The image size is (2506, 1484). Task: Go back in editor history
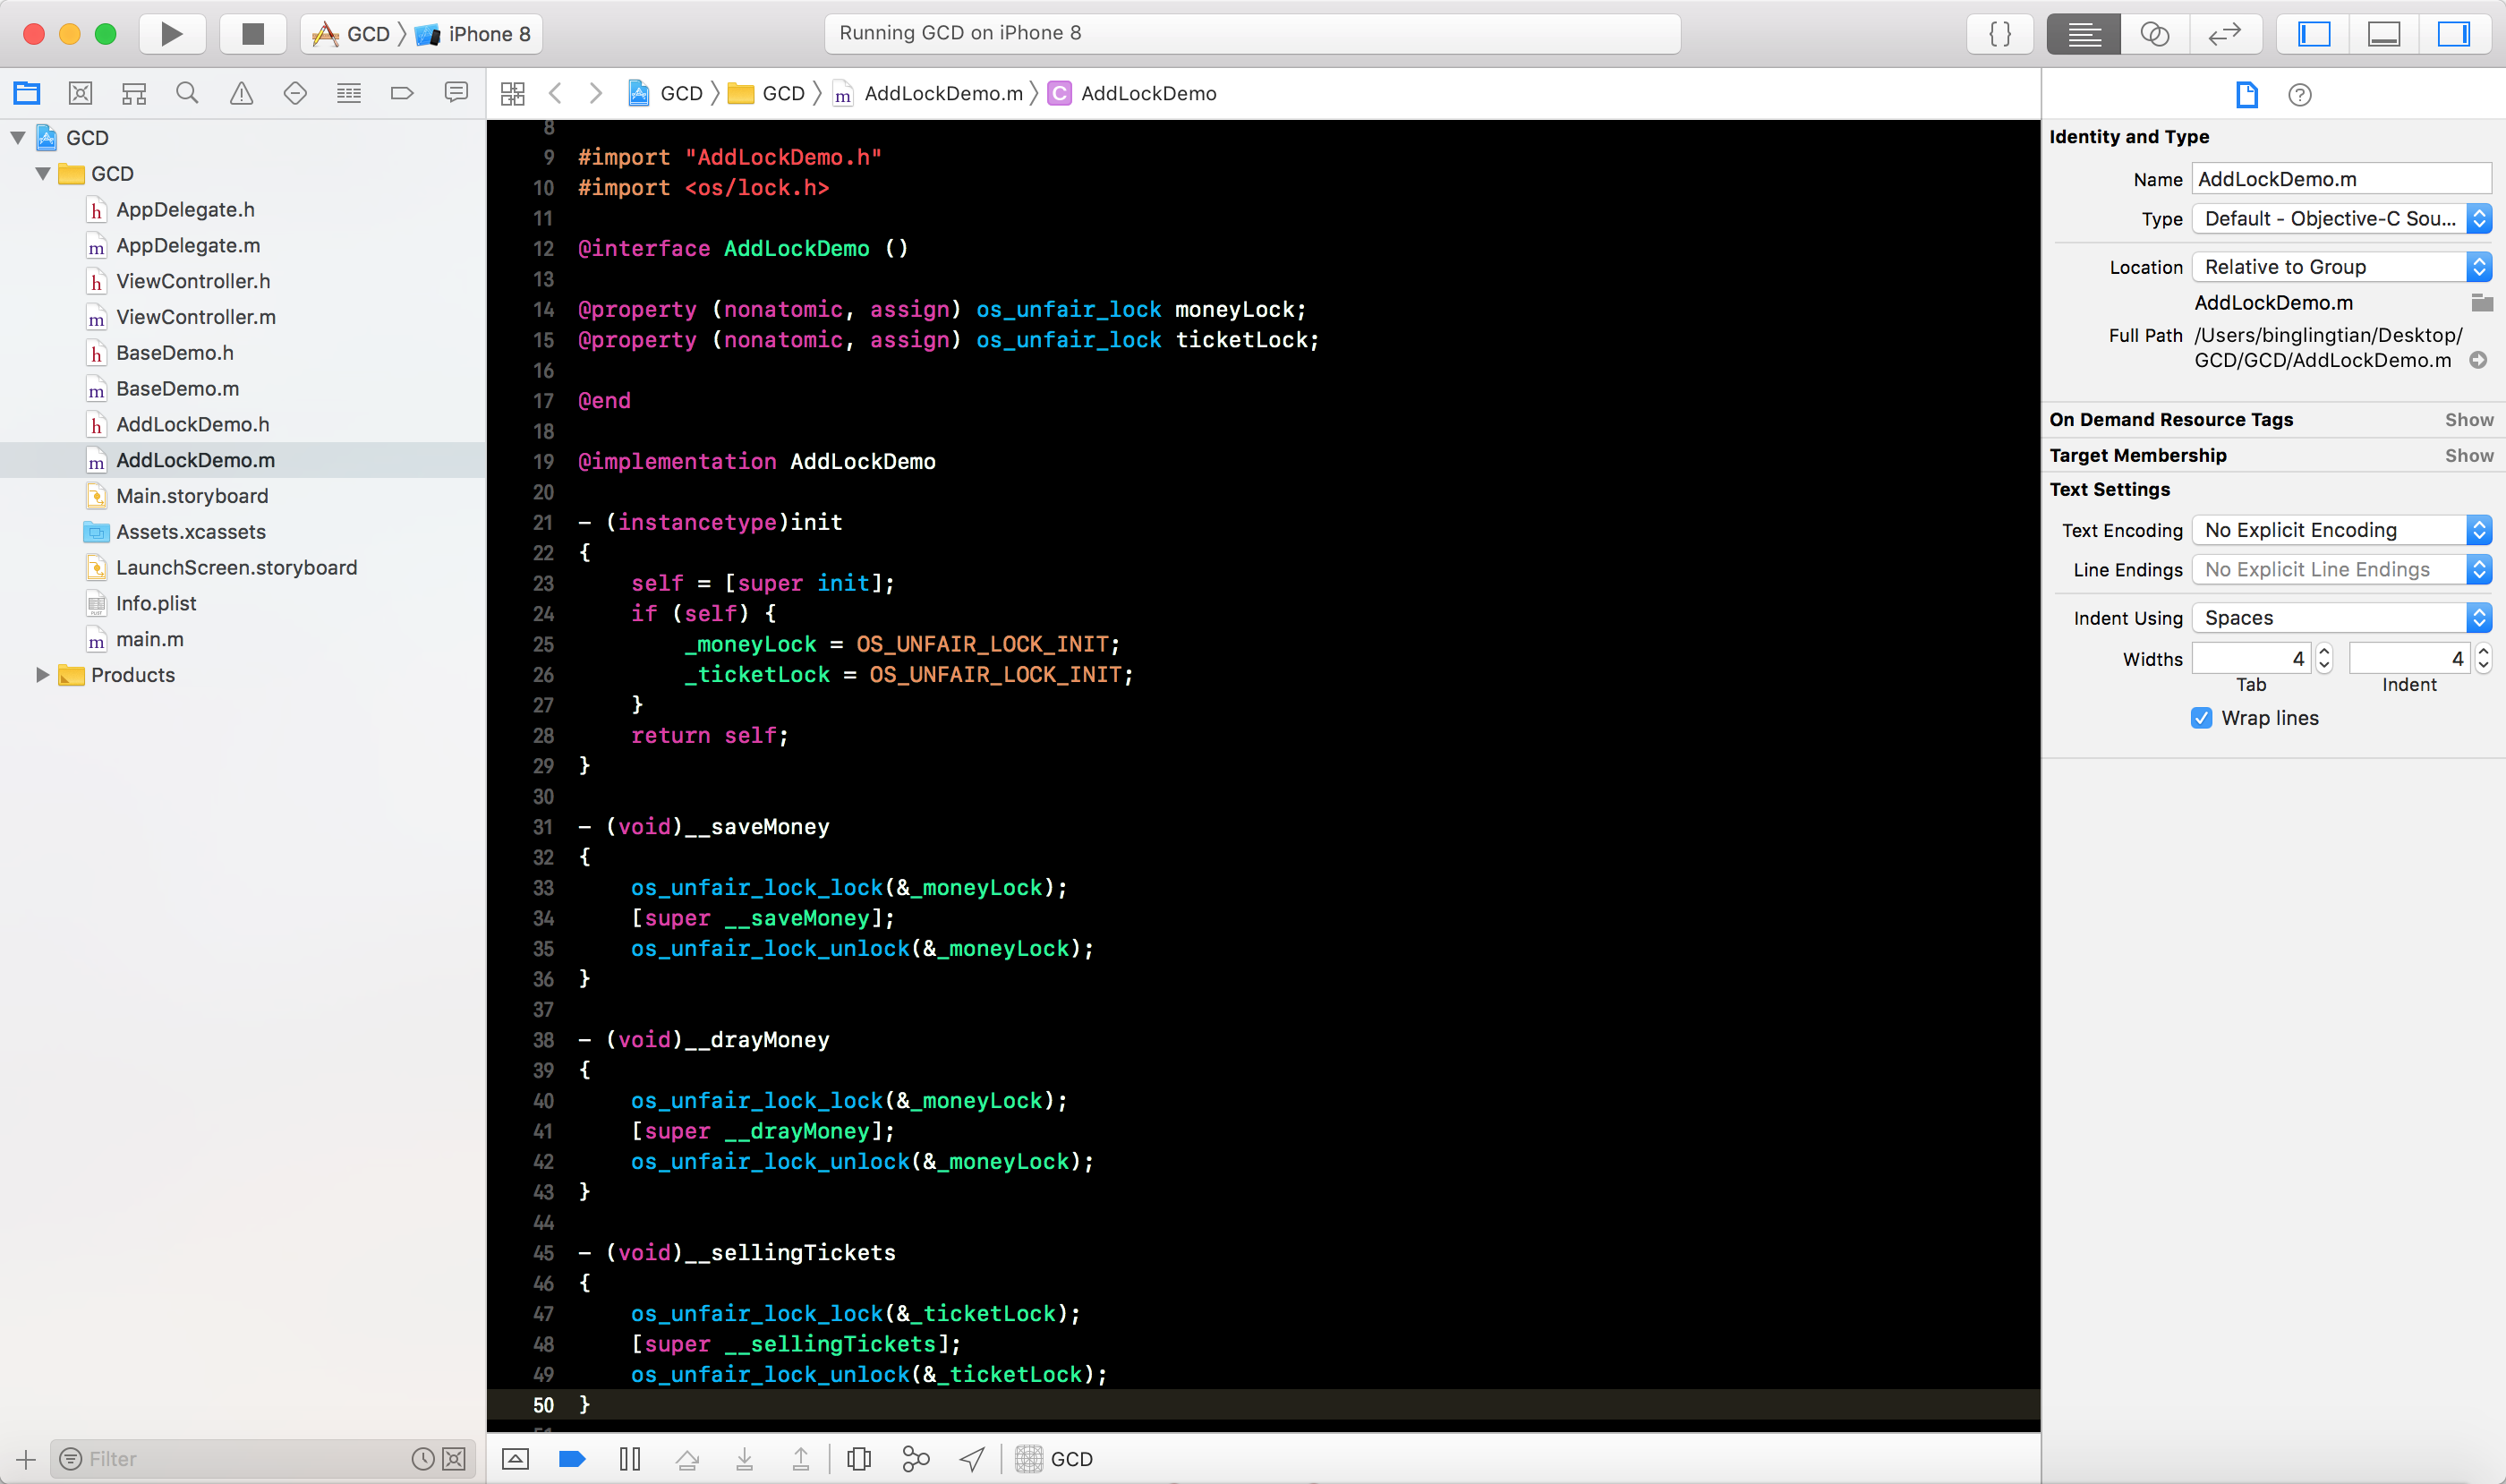pos(555,94)
